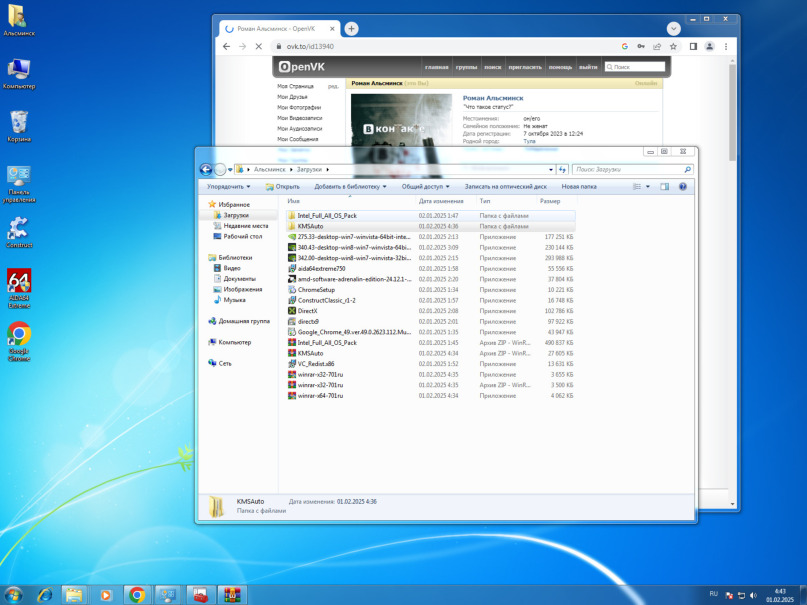Click the Internet Explorer taskbar icon
Screen dimensions: 807x605
pos(44,594)
